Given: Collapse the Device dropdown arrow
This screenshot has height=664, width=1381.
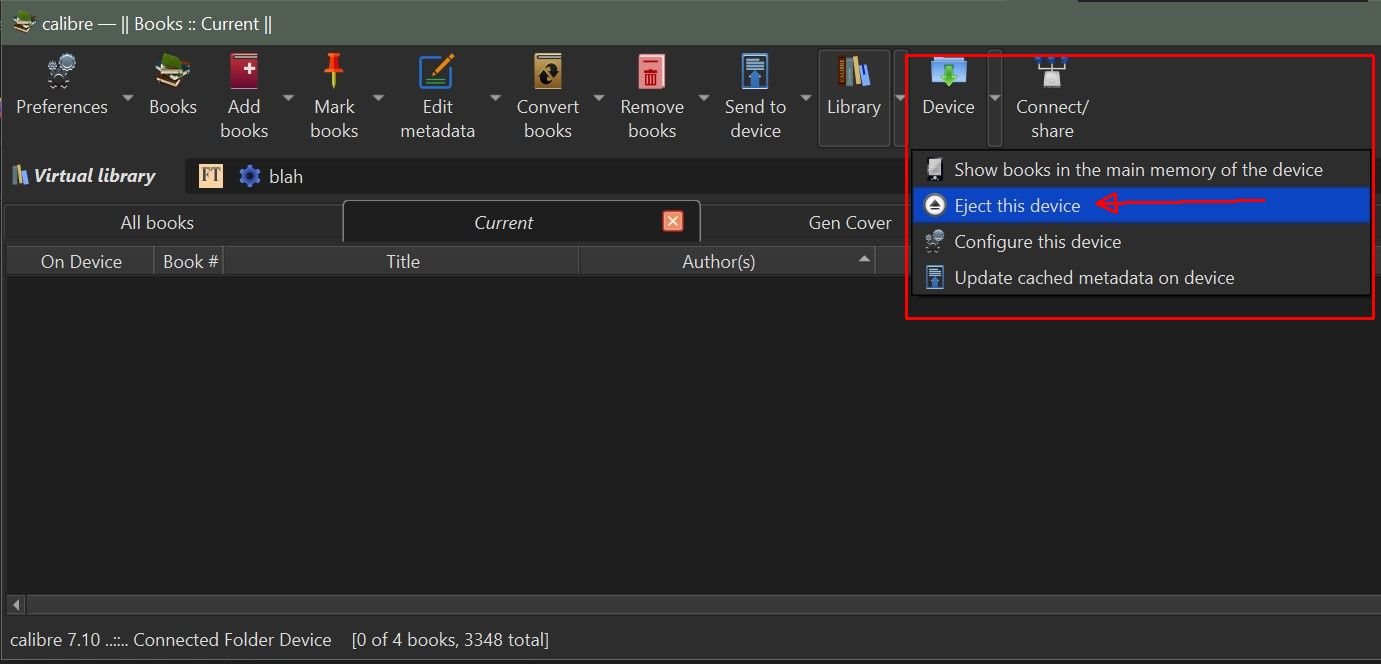Looking at the screenshot, I should 995,98.
